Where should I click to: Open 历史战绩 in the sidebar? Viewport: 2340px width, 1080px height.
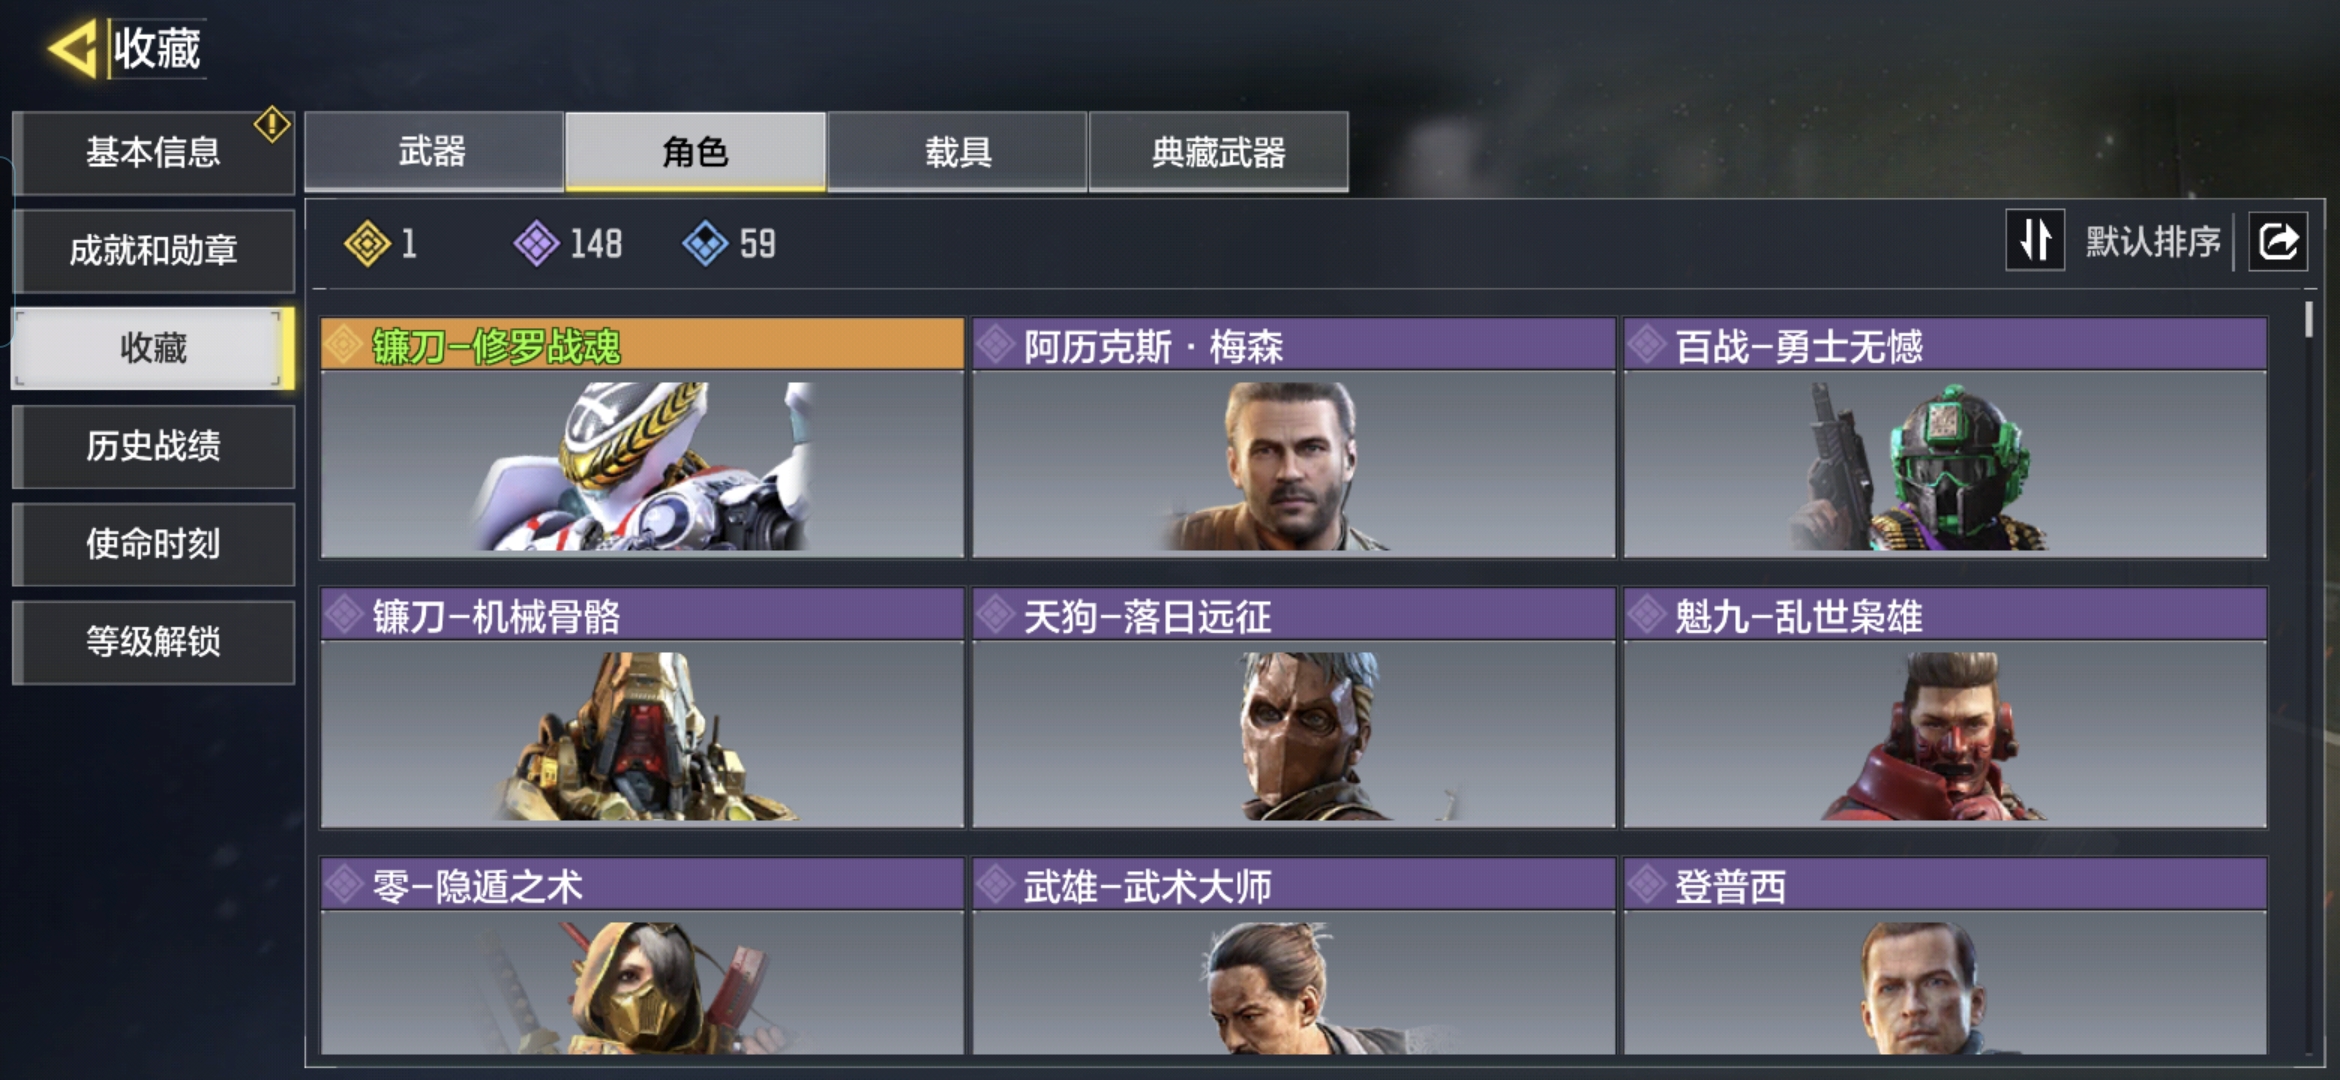153,446
